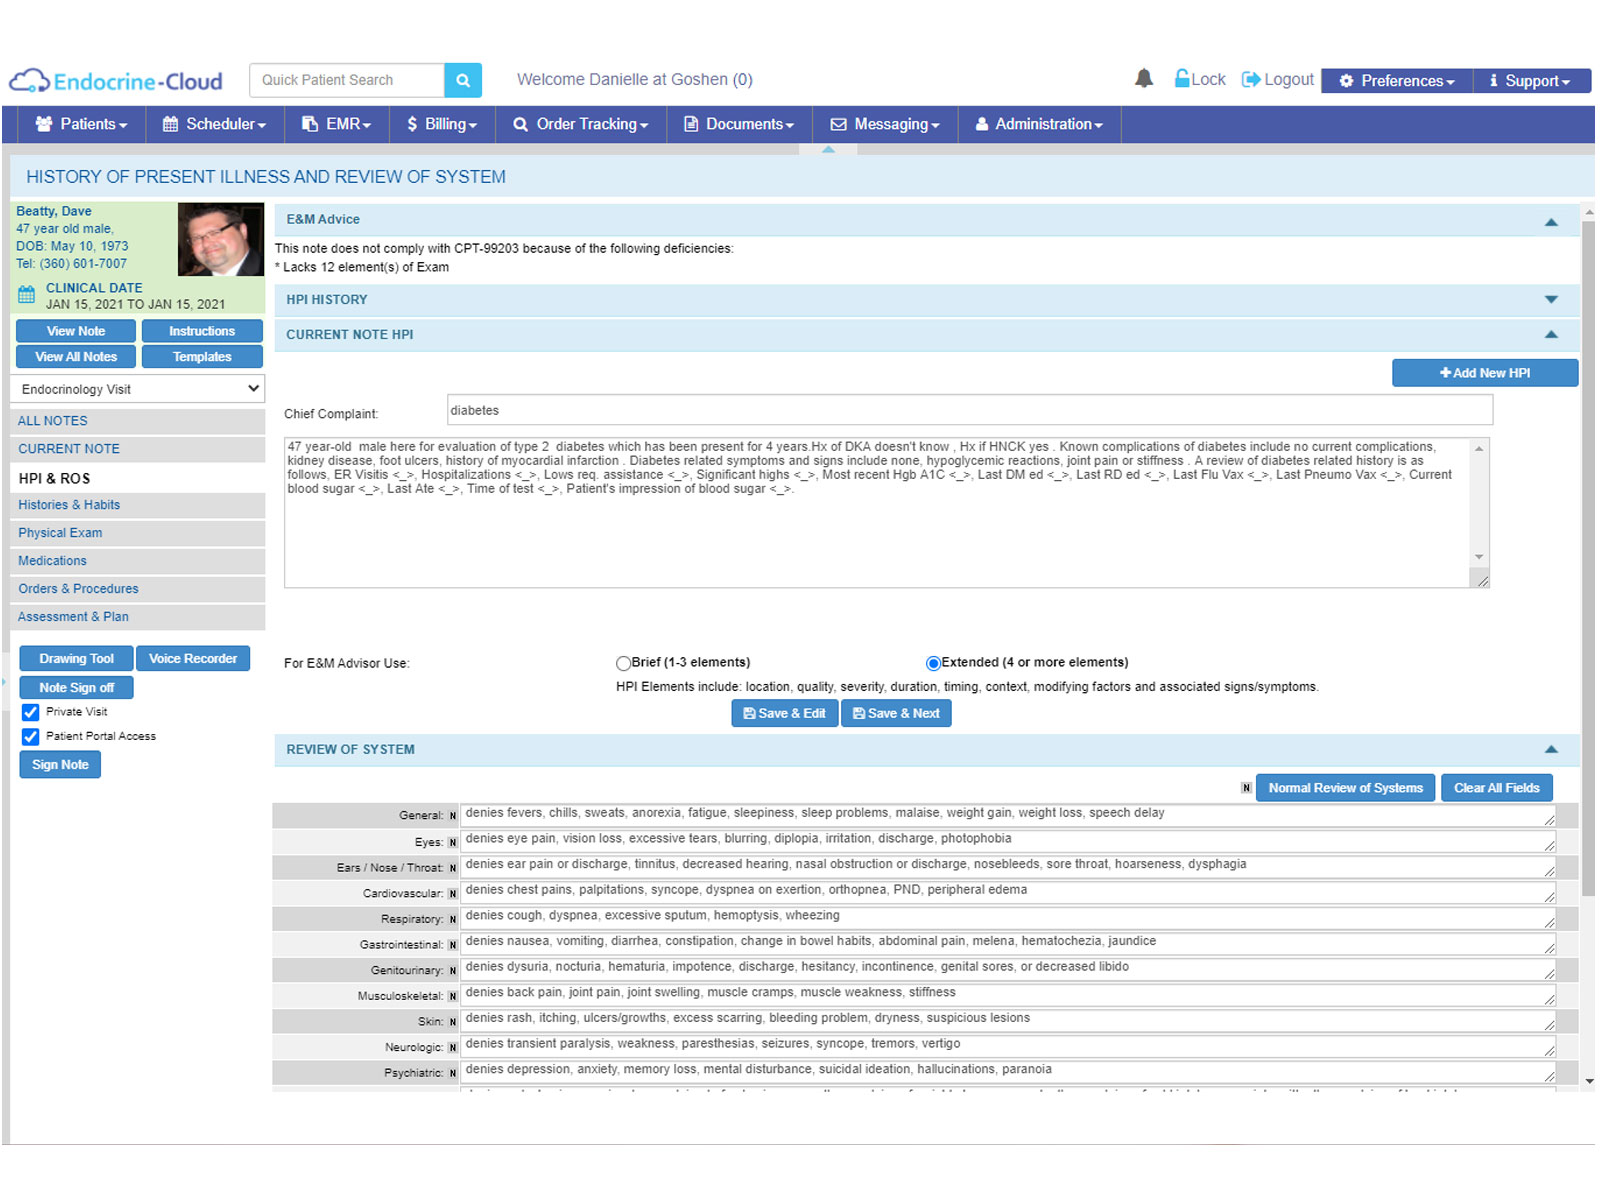The image size is (1600, 1200).
Task: Toggle the Patient Portal Access checkbox
Action: (x=31, y=736)
